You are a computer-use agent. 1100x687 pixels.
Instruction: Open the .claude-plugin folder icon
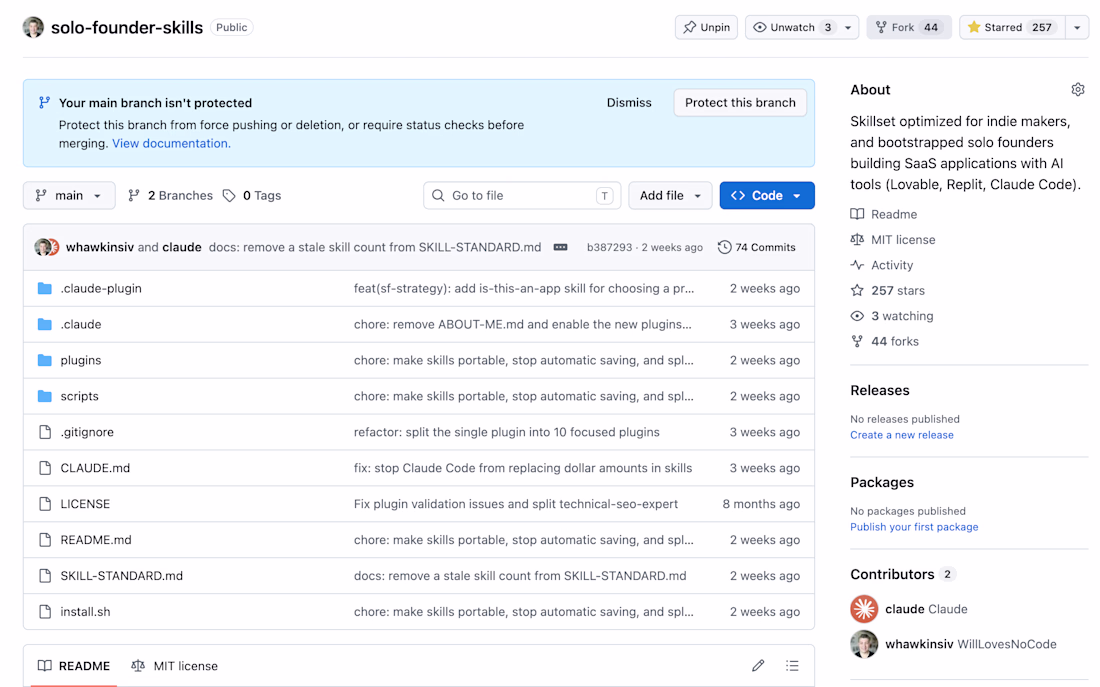(x=45, y=288)
